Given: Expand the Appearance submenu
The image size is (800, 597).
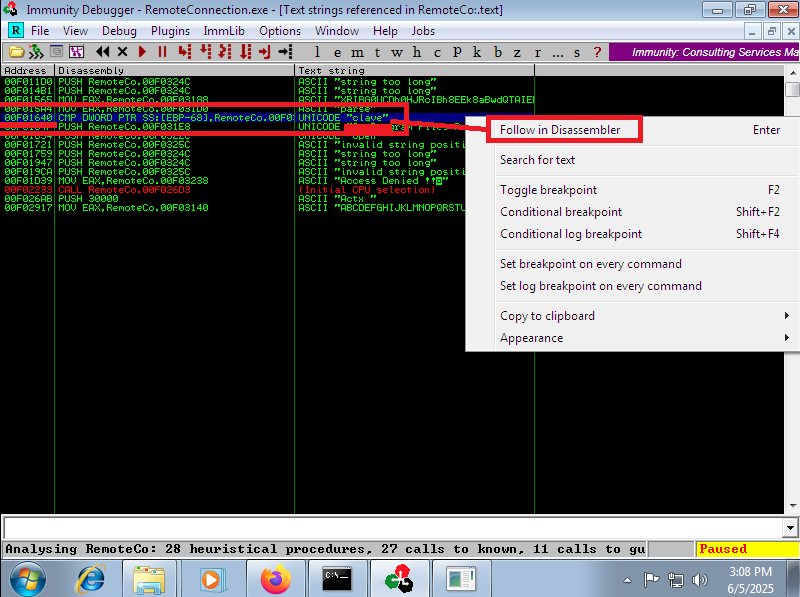Looking at the screenshot, I should point(633,338).
